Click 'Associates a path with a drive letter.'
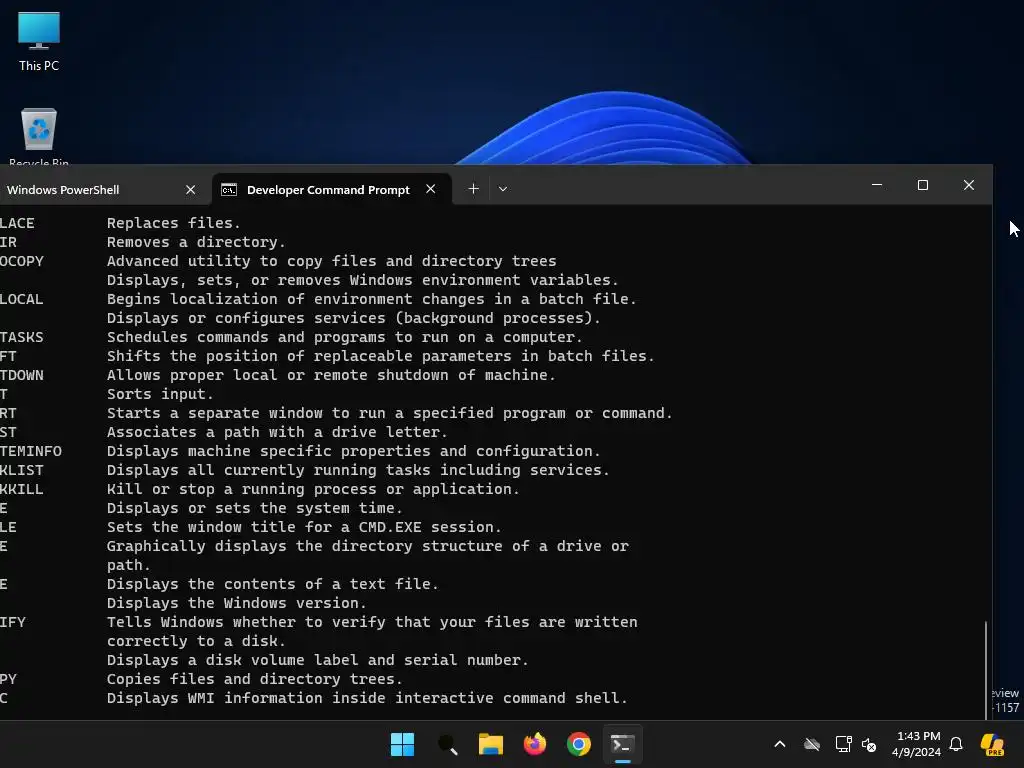 tap(277, 432)
